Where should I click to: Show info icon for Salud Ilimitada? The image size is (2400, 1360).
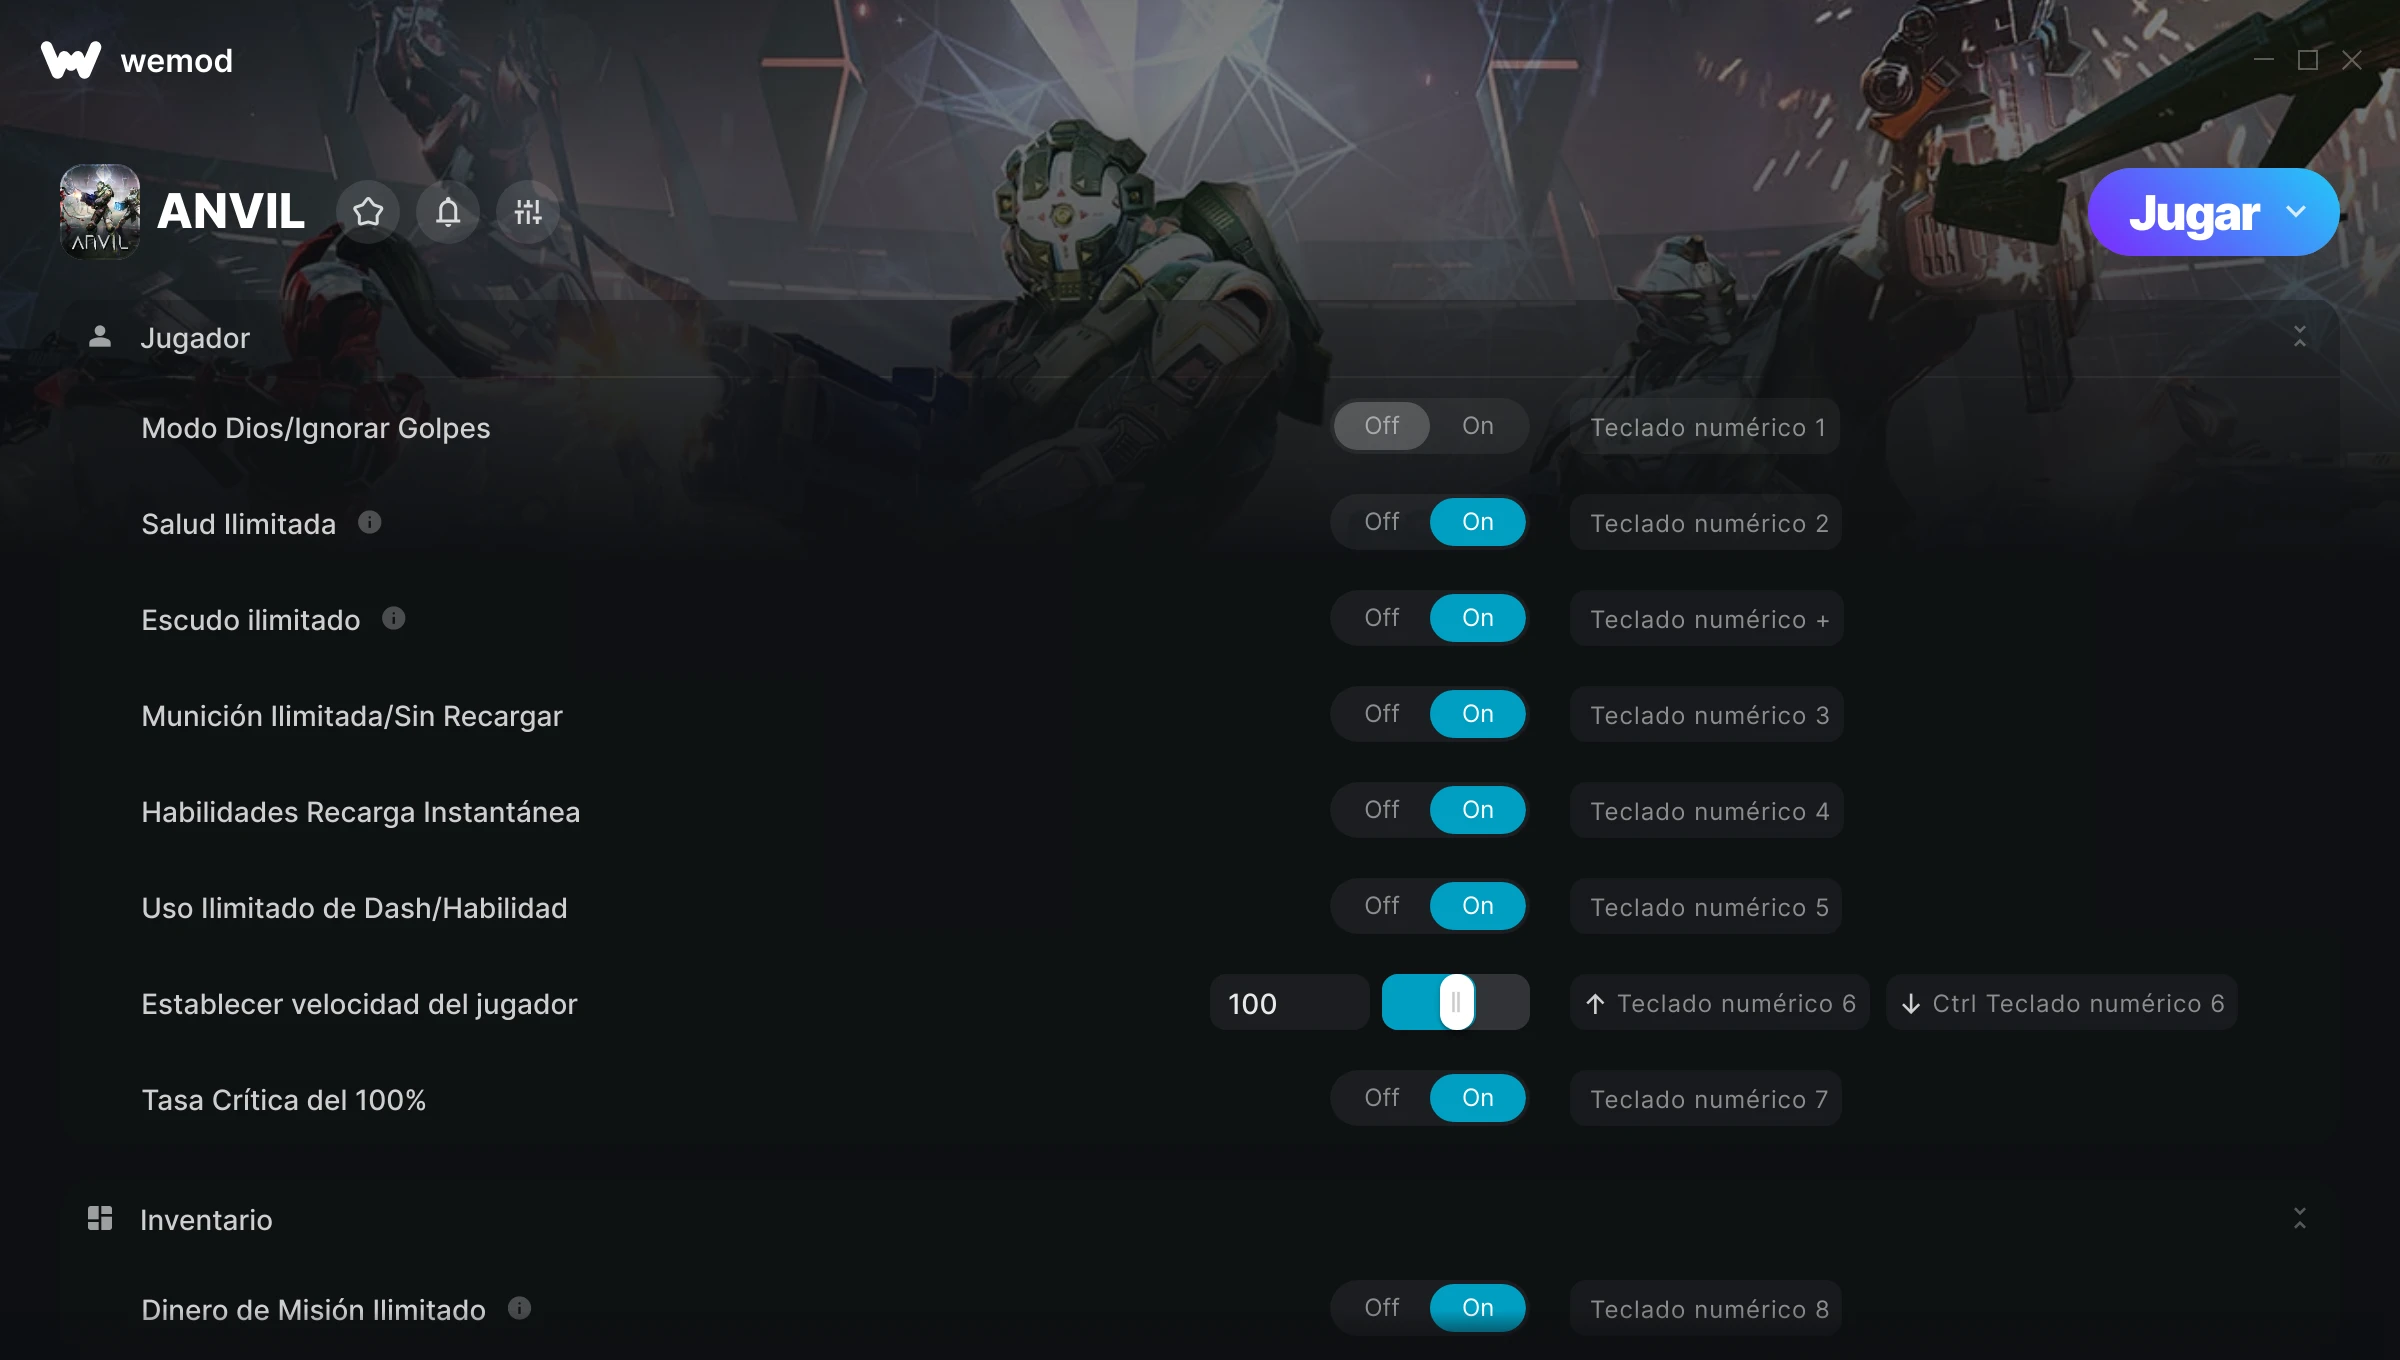370,522
